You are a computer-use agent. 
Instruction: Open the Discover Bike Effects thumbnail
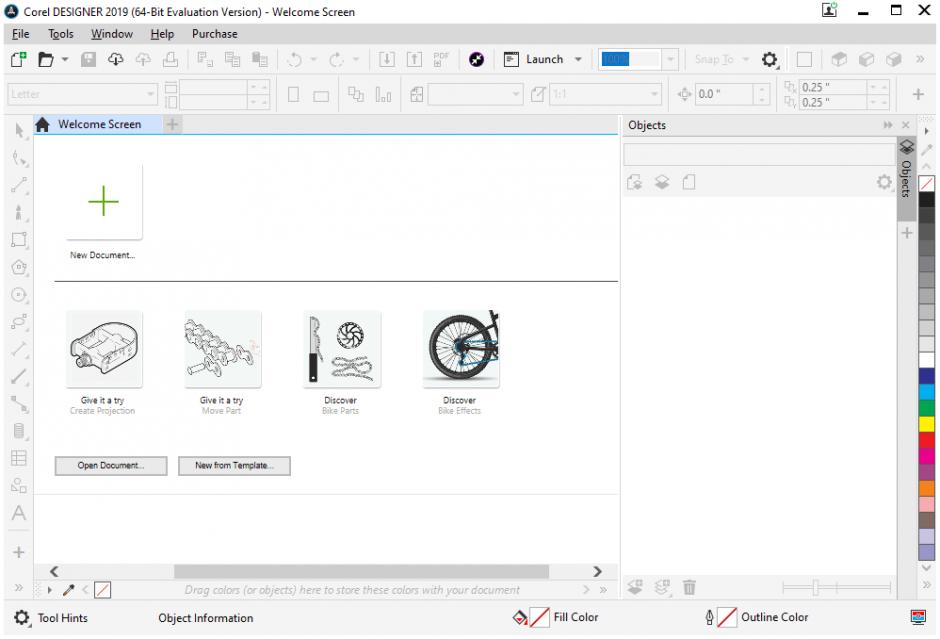pyautogui.click(x=460, y=349)
